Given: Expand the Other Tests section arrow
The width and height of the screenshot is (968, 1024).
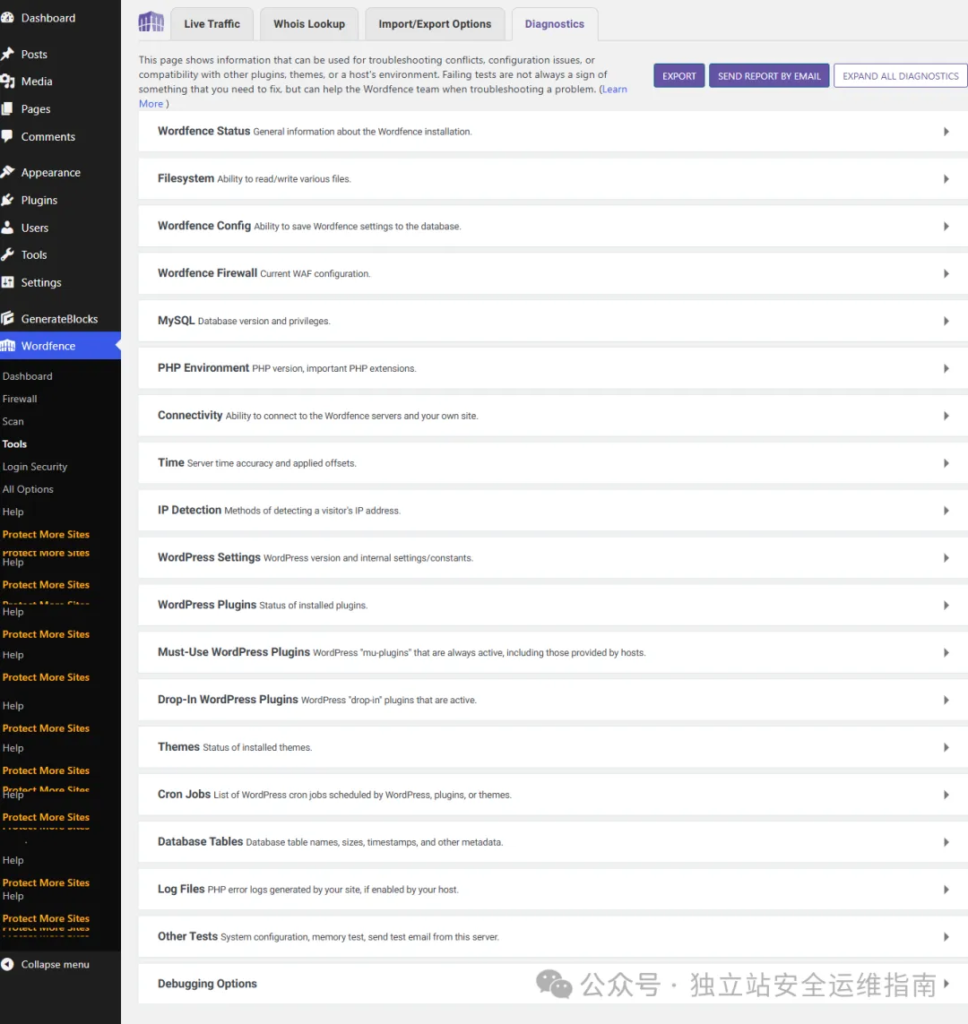Looking at the screenshot, I should point(946,936).
